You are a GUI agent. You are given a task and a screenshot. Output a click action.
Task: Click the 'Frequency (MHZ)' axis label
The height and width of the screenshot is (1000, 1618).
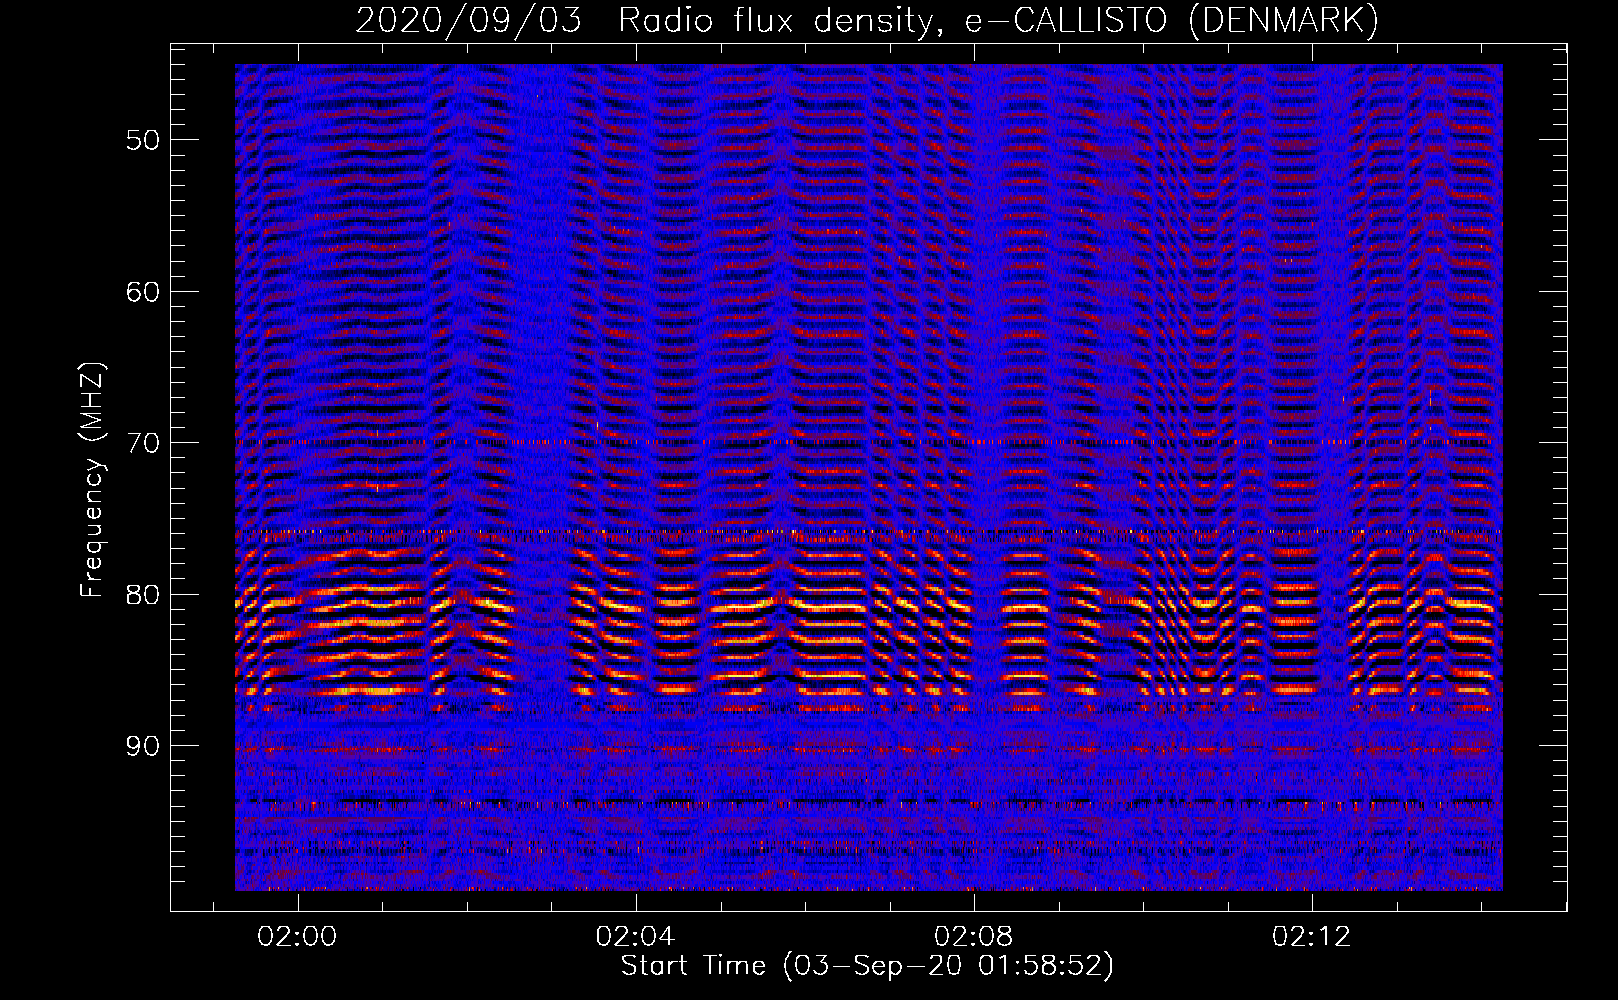coord(92,480)
